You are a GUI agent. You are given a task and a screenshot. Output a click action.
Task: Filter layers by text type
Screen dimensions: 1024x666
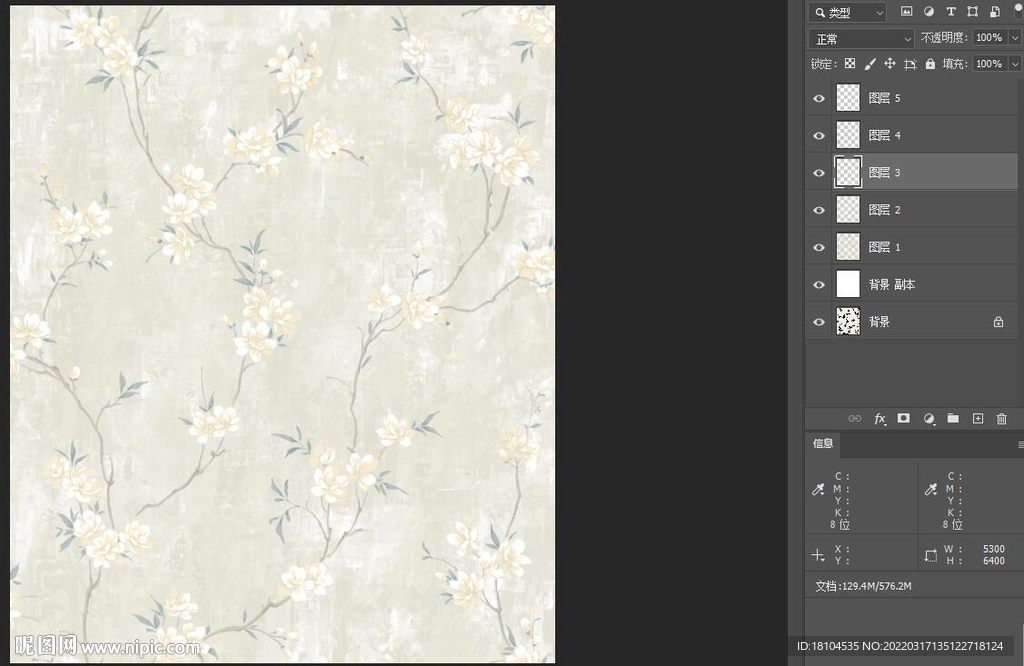tap(950, 12)
